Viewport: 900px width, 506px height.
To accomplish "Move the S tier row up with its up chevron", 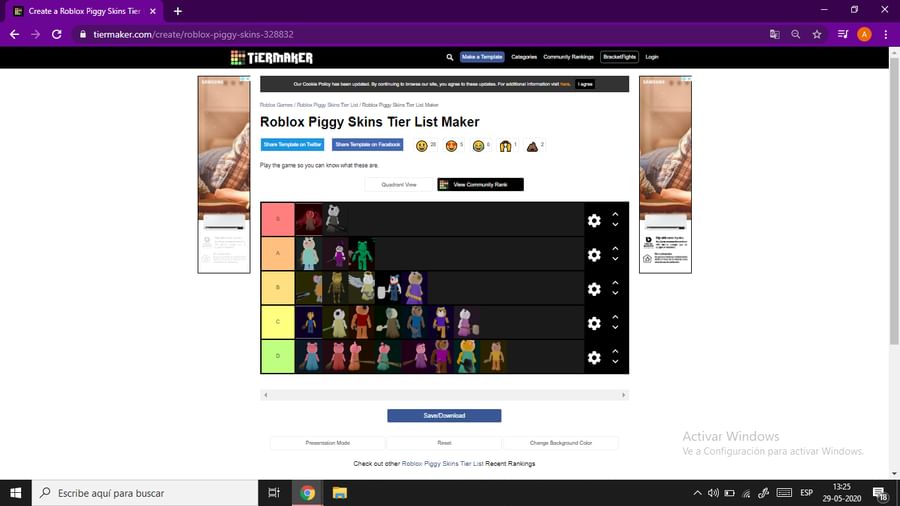I will 615,214.
